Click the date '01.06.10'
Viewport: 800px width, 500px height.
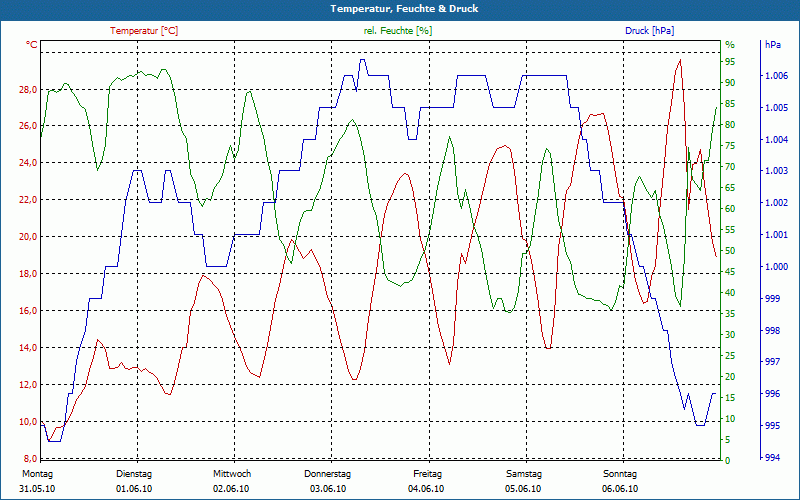[x=134, y=489]
